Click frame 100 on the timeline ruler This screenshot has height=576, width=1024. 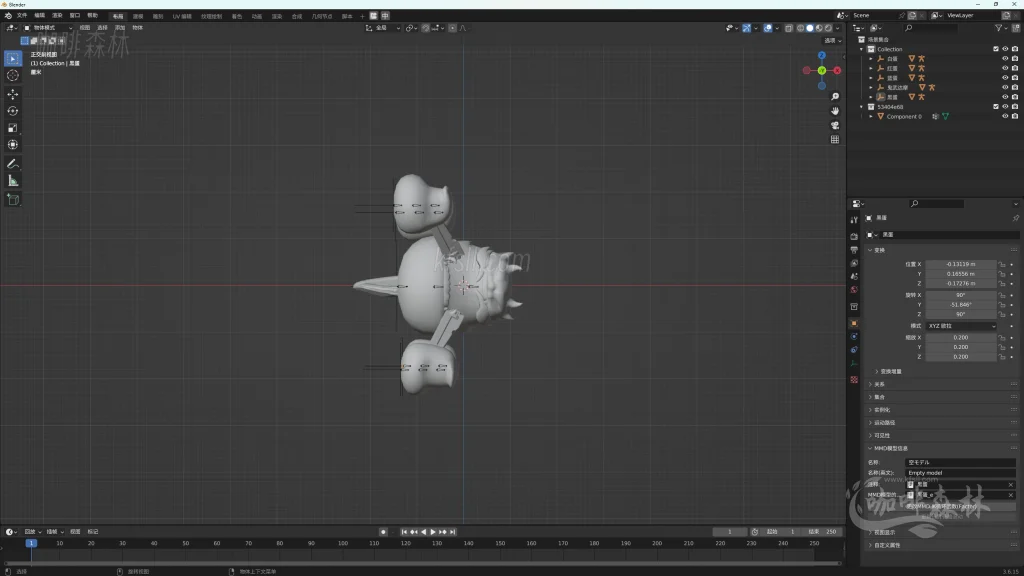pos(342,543)
